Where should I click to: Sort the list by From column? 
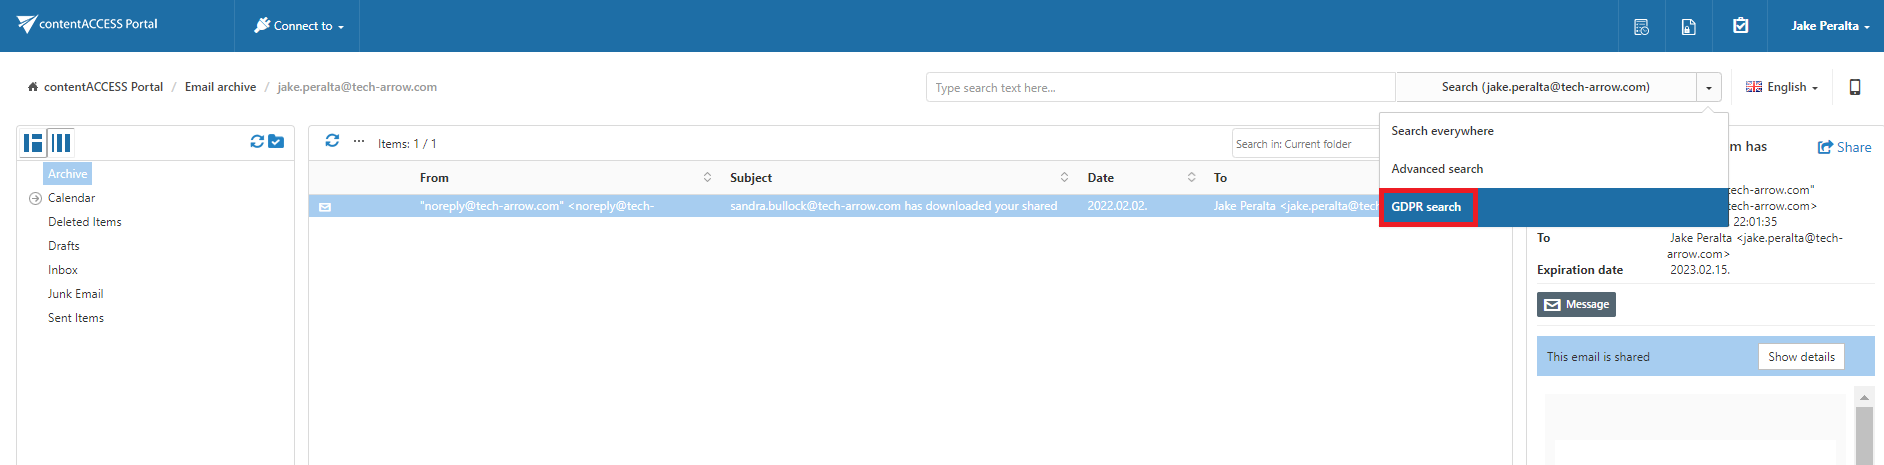pyautogui.click(x=434, y=178)
